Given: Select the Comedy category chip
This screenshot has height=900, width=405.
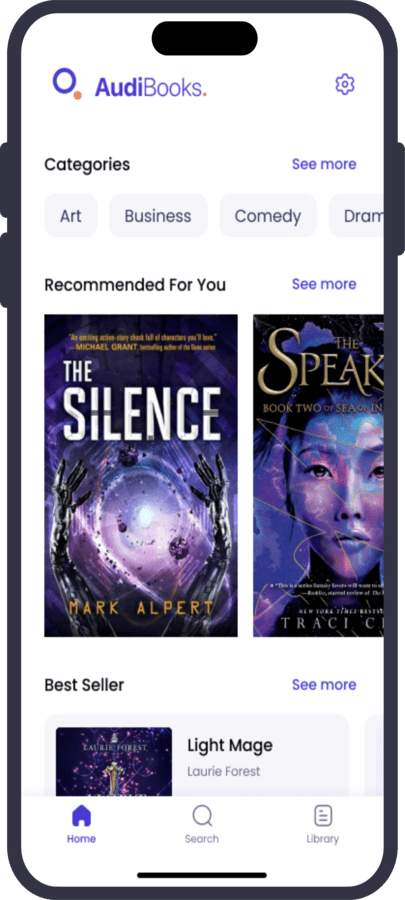Looking at the screenshot, I should click(268, 216).
